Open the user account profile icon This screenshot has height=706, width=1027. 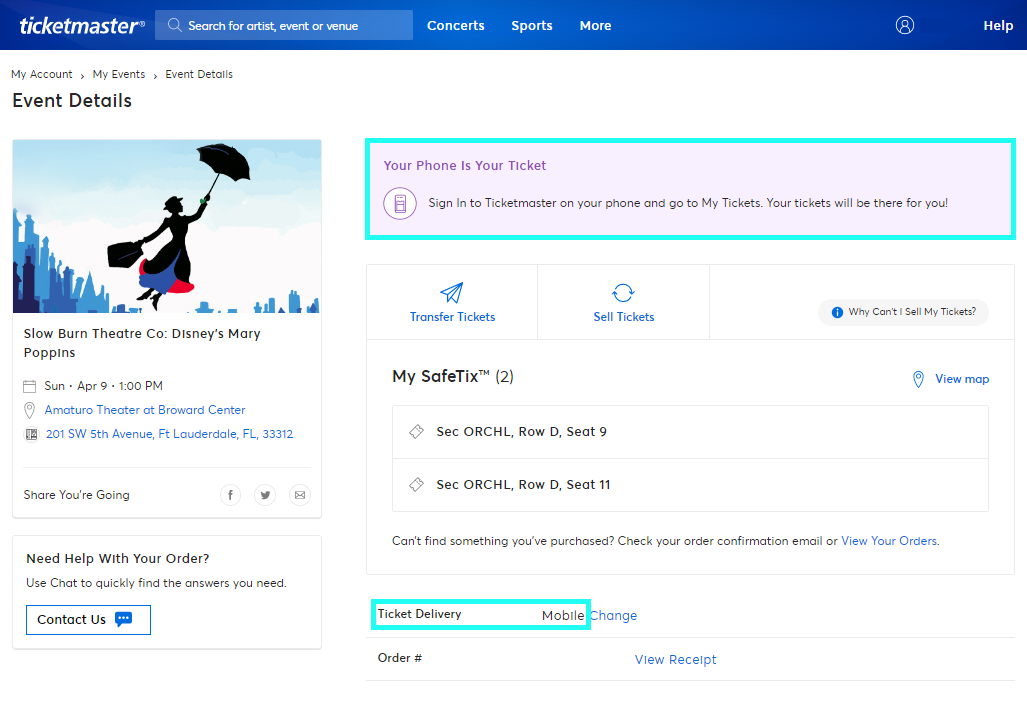tap(905, 25)
